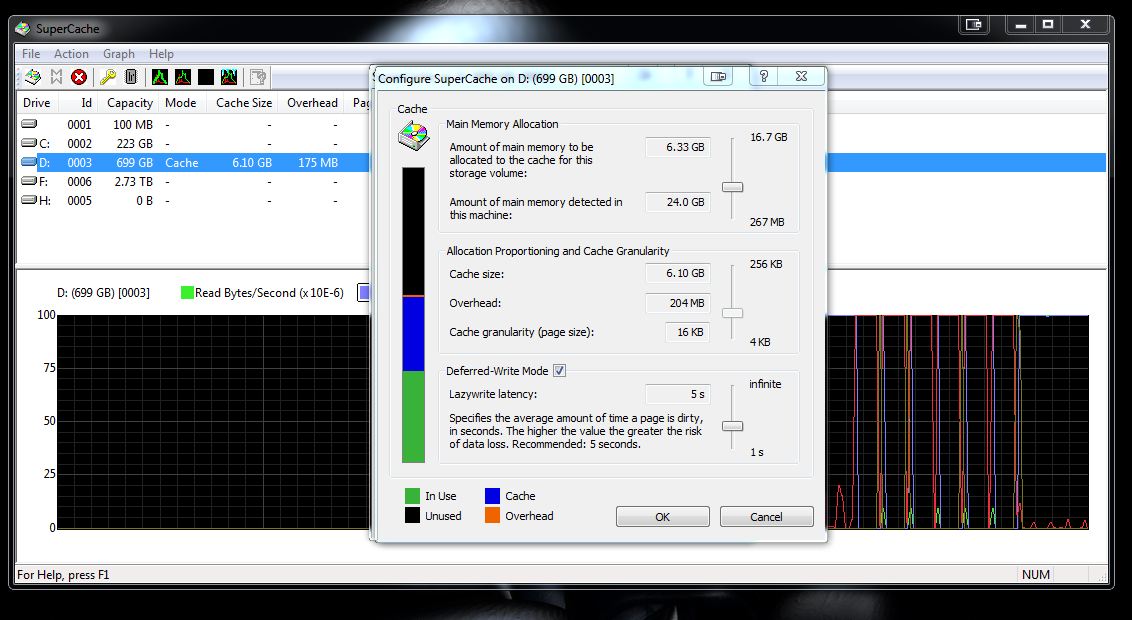Click Cancel to dismiss the dialog
Image resolution: width=1132 pixels, height=620 pixels.
point(767,517)
